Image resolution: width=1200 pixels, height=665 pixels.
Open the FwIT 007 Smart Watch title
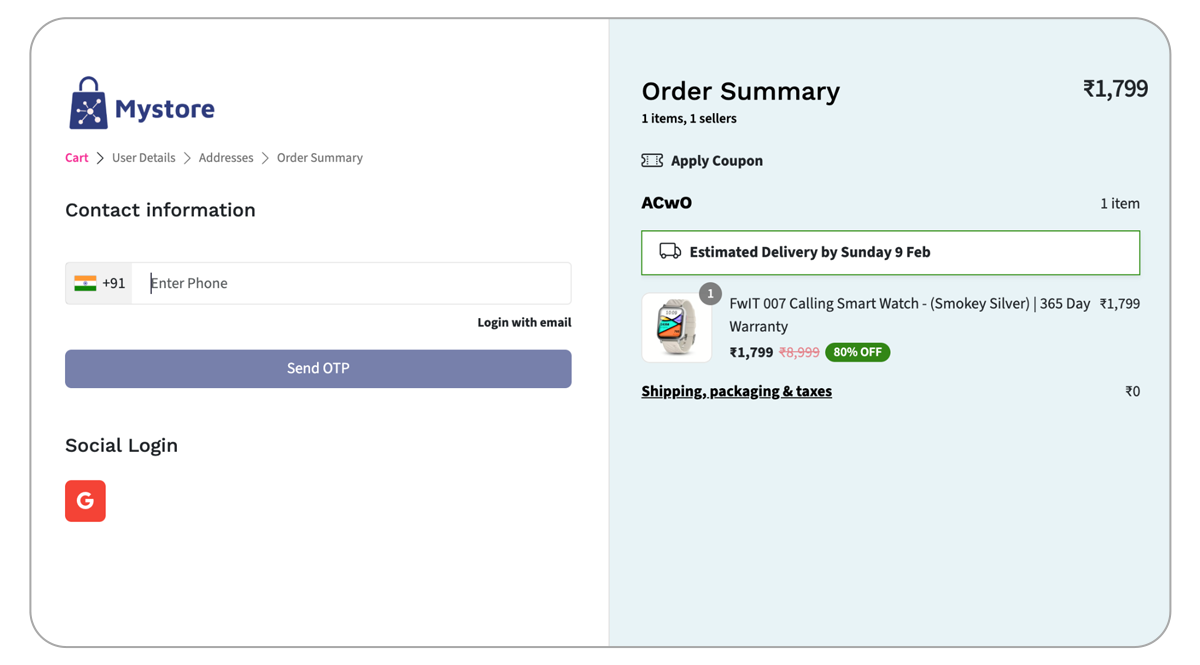[909, 304]
